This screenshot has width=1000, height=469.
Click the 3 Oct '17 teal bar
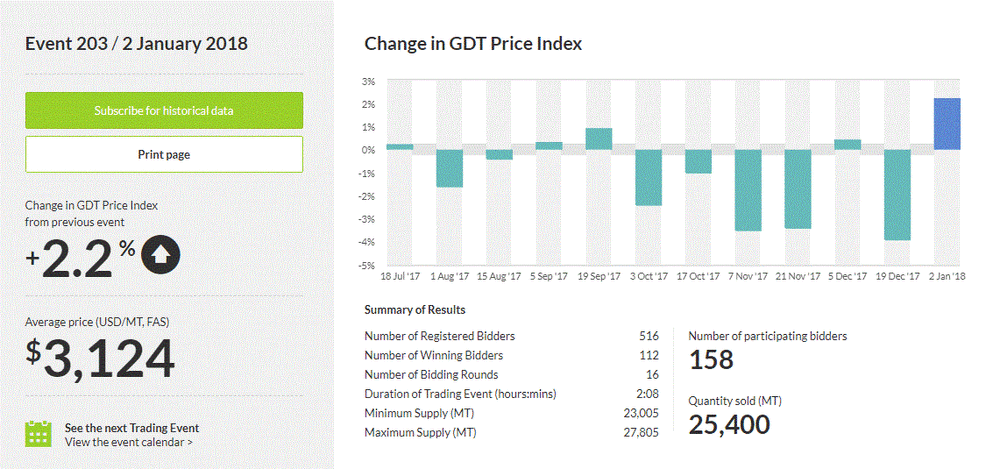click(648, 178)
